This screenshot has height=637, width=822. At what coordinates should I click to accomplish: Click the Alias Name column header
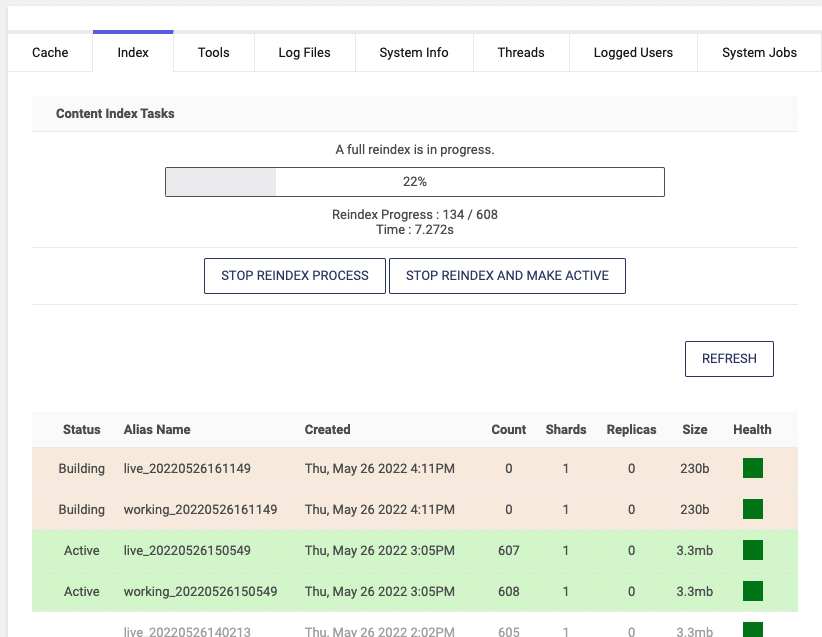click(x=157, y=429)
